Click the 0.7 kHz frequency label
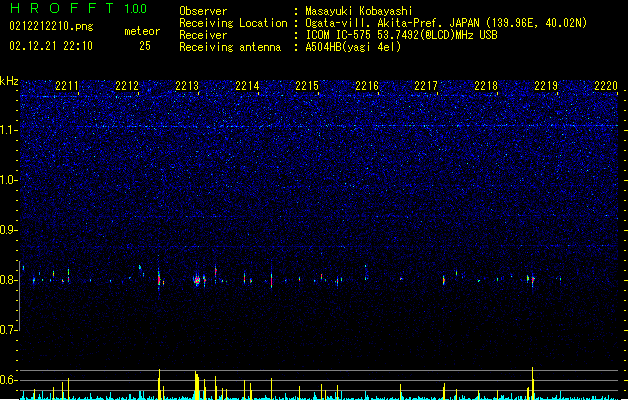This screenshot has width=629, height=400. [x=8, y=330]
